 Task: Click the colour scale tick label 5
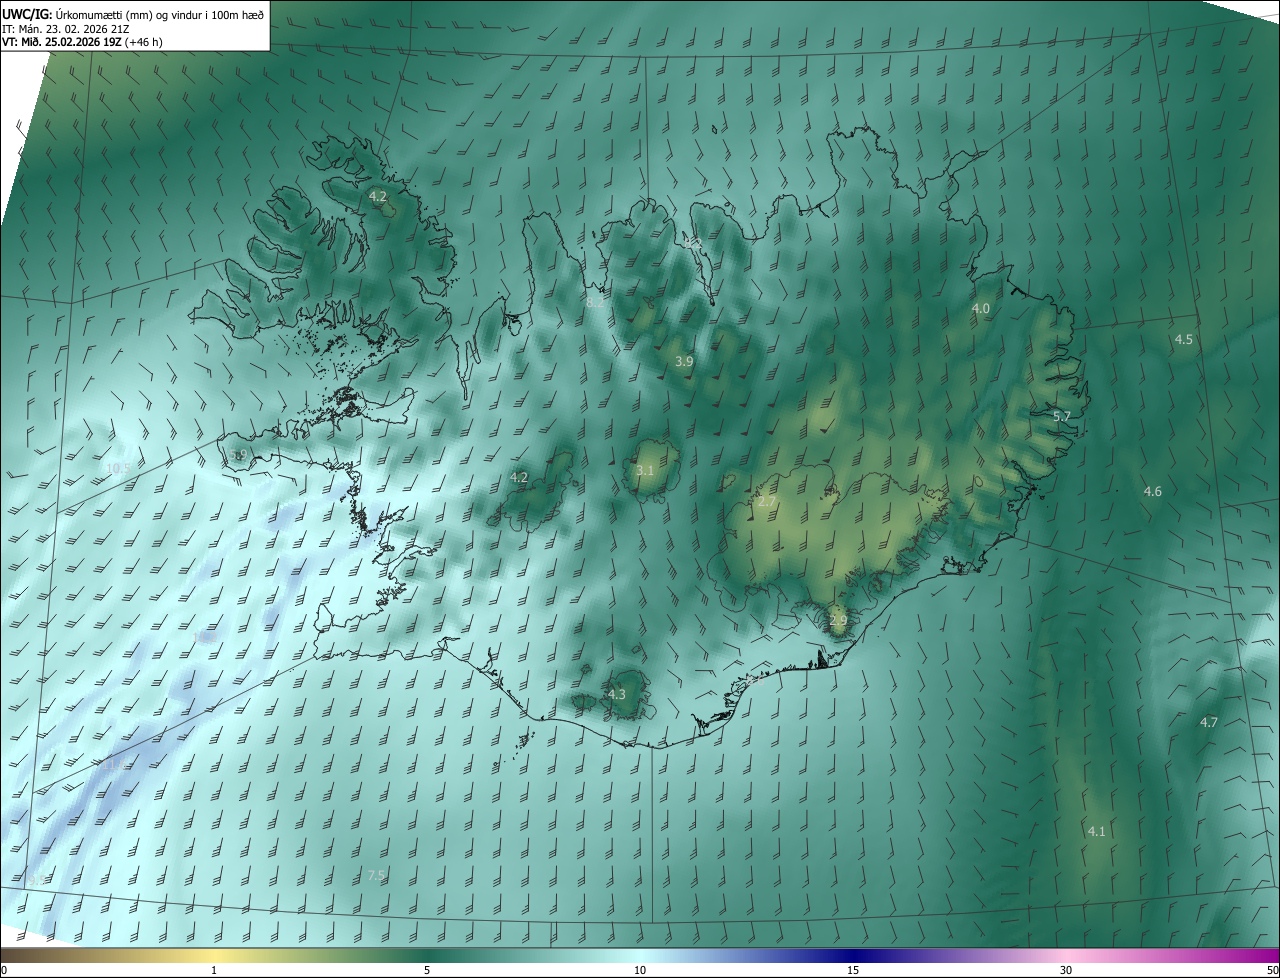click(427, 971)
